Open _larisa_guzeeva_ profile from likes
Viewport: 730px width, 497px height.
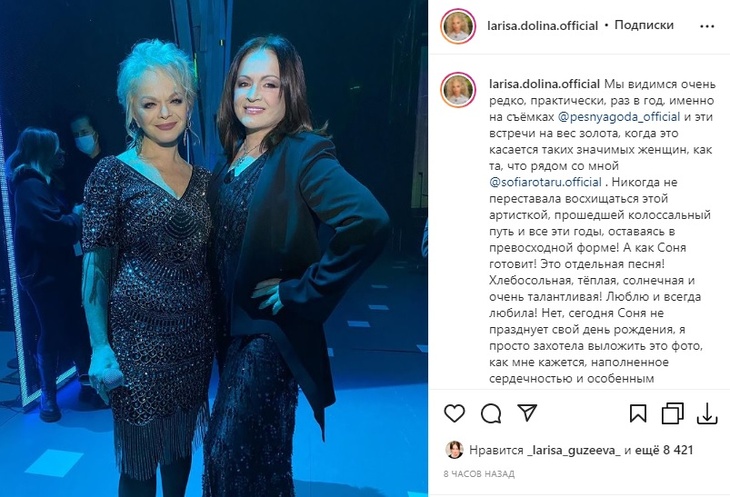click(x=574, y=450)
